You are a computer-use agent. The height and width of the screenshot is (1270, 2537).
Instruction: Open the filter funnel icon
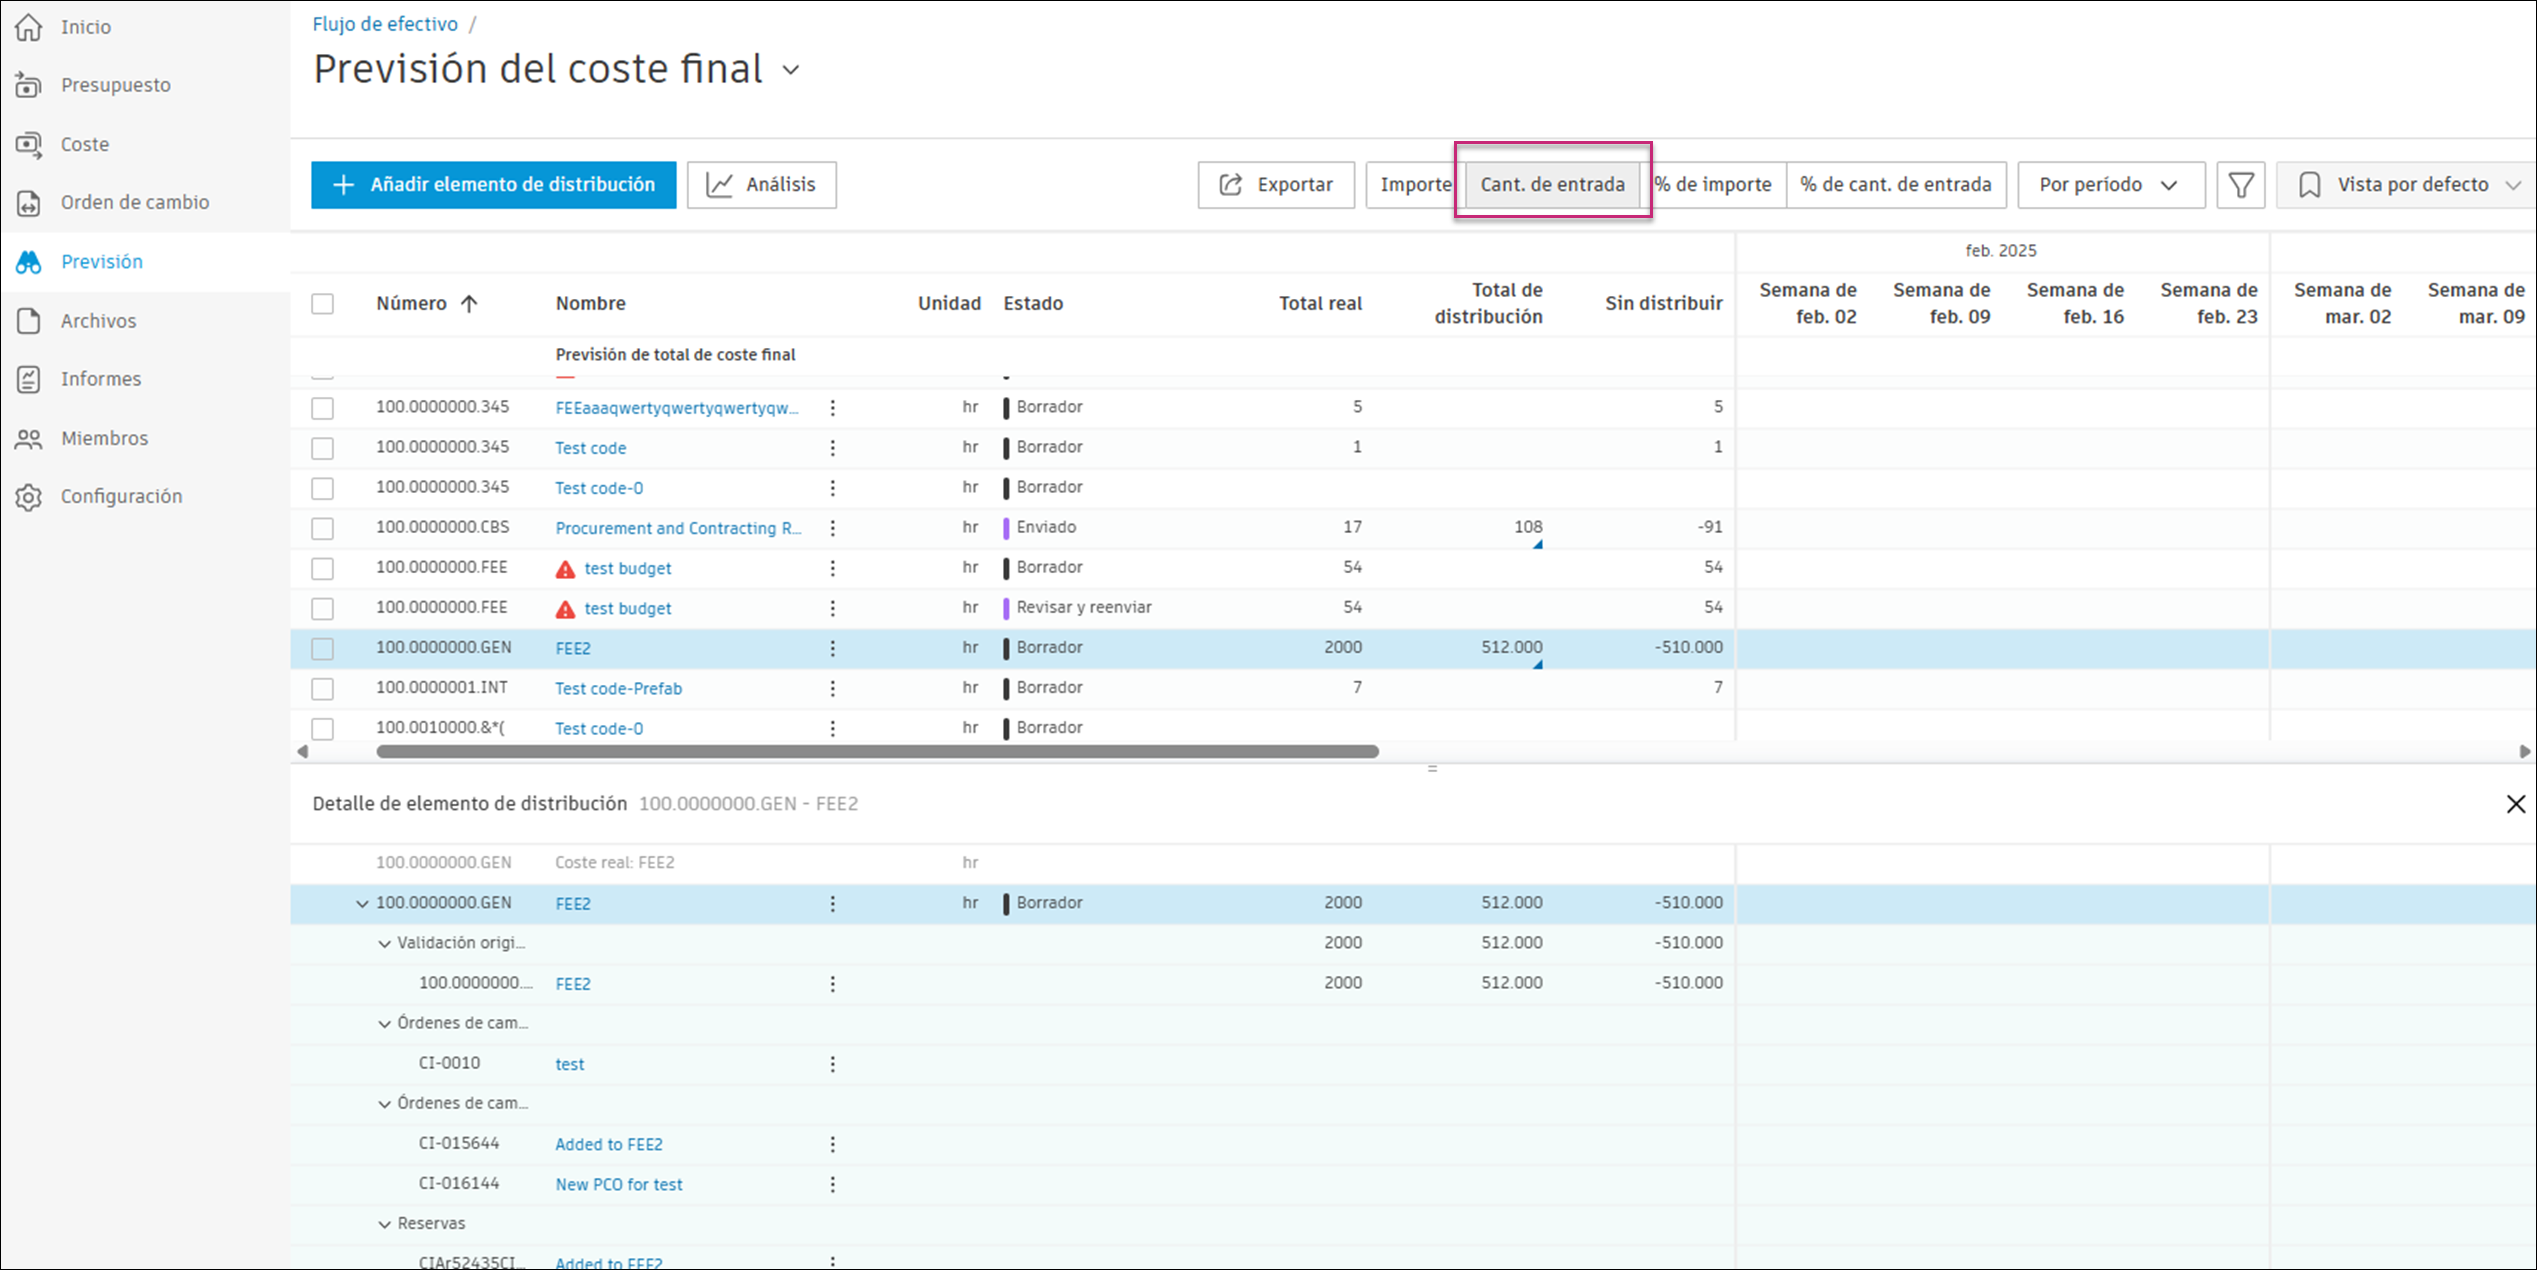tap(2240, 185)
